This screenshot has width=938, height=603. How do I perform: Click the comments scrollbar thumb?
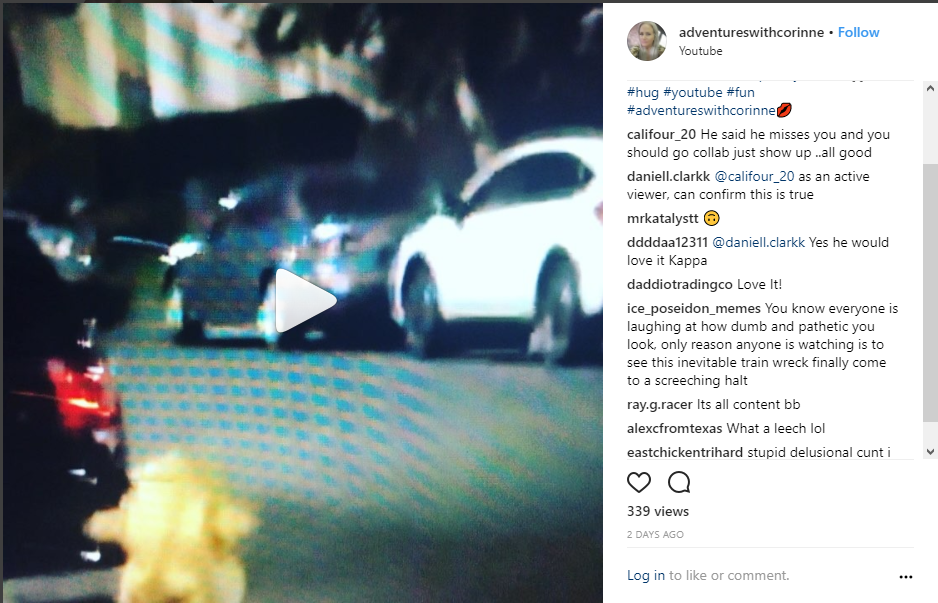930,292
